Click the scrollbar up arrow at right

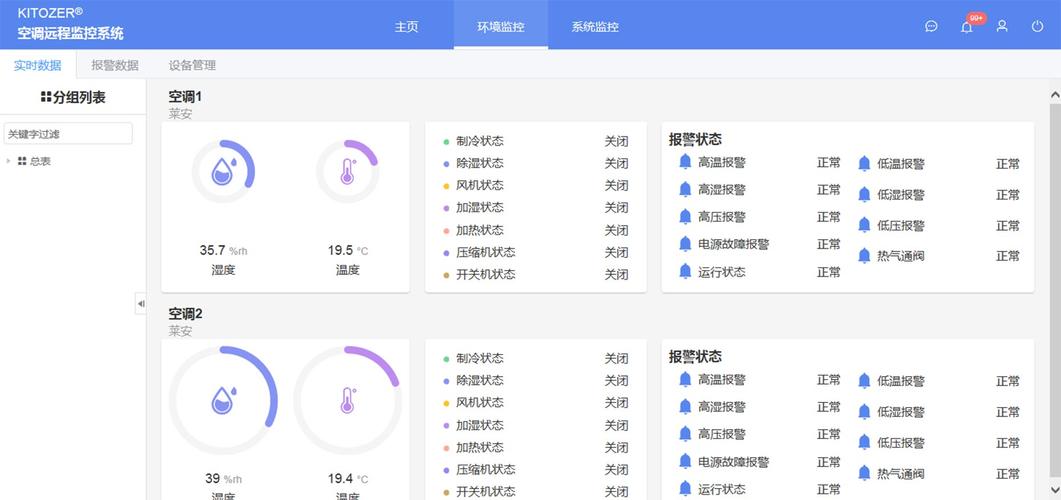coord(1055,95)
